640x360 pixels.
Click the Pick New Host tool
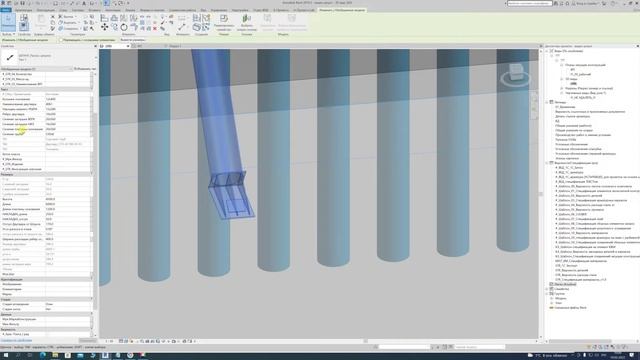coord(247,22)
